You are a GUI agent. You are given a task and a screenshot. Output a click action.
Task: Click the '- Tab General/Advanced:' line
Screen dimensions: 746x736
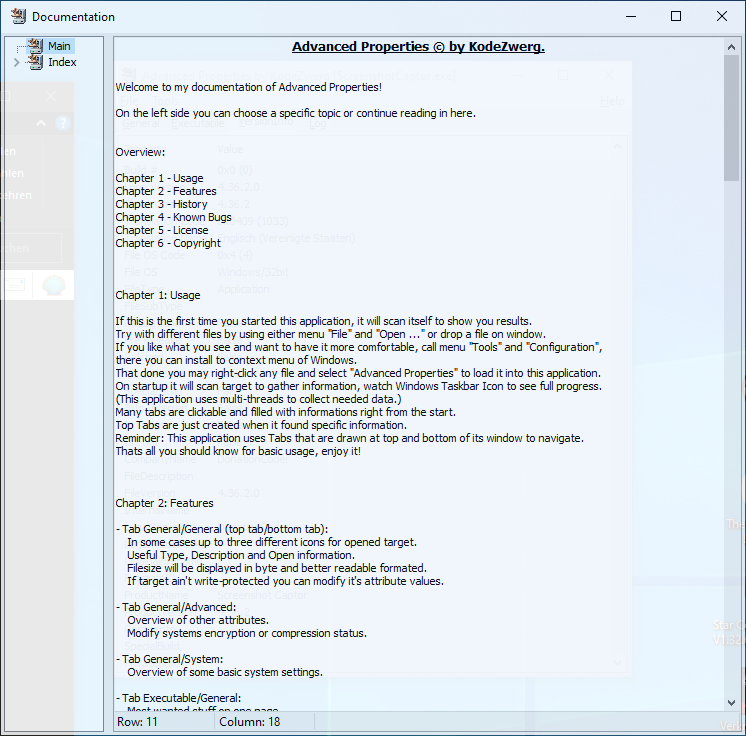(x=176, y=607)
